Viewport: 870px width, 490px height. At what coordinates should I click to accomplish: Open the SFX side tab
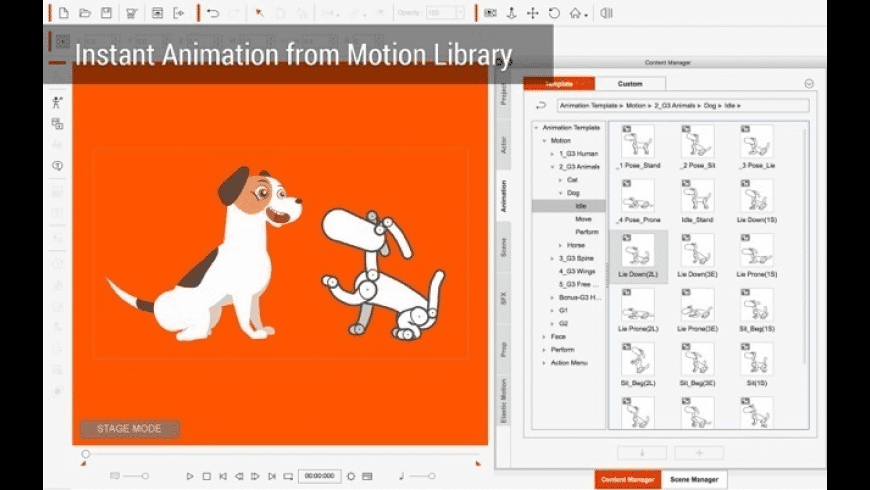click(x=504, y=299)
